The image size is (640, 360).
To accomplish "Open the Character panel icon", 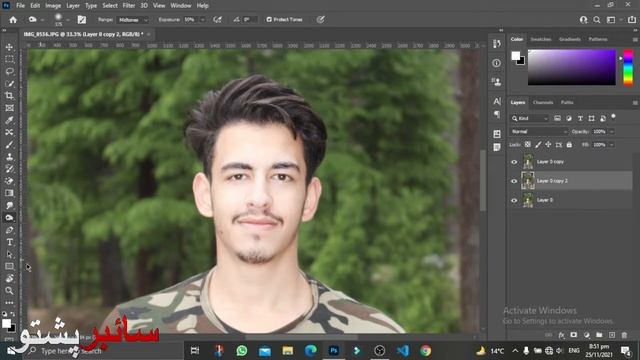I will coord(496,101).
